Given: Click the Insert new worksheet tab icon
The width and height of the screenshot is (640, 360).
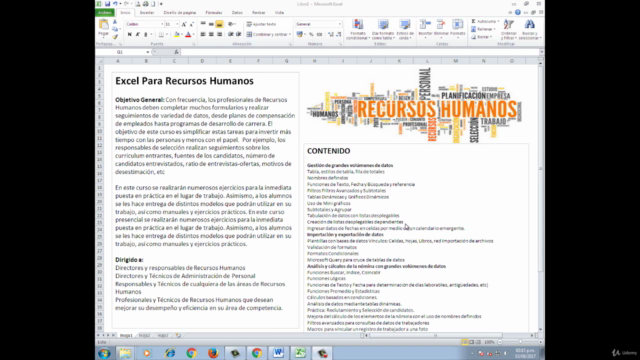Looking at the screenshot, I should (178, 336).
